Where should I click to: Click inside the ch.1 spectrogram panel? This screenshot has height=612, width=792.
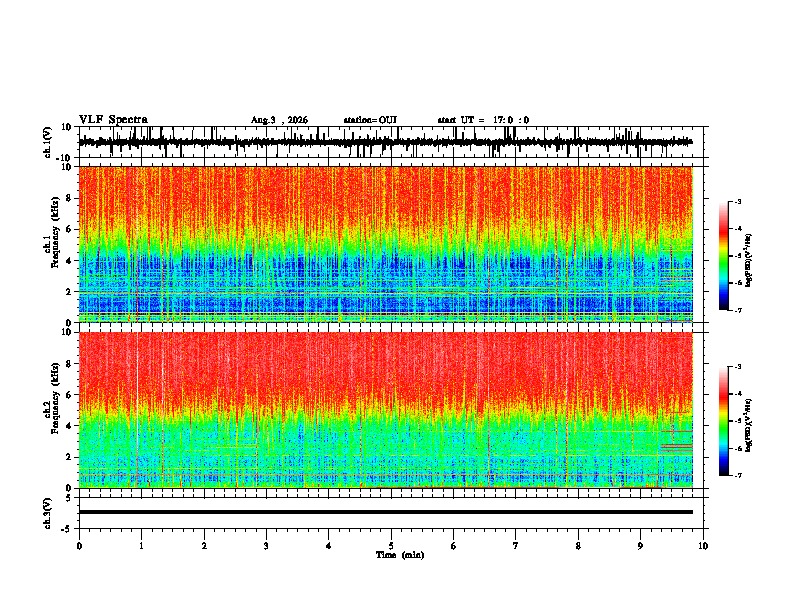pyautogui.click(x=386, y=244)
